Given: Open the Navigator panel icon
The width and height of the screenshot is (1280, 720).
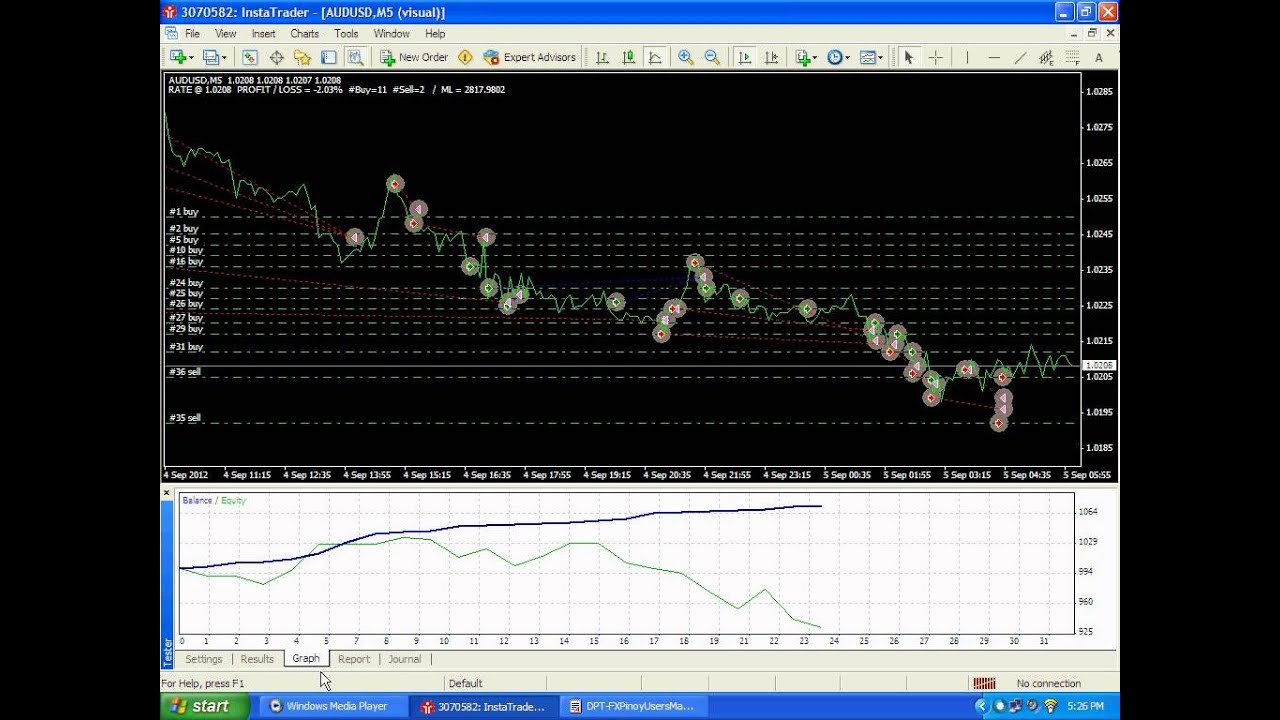Looking at the screenshot, I should [302, 58].
